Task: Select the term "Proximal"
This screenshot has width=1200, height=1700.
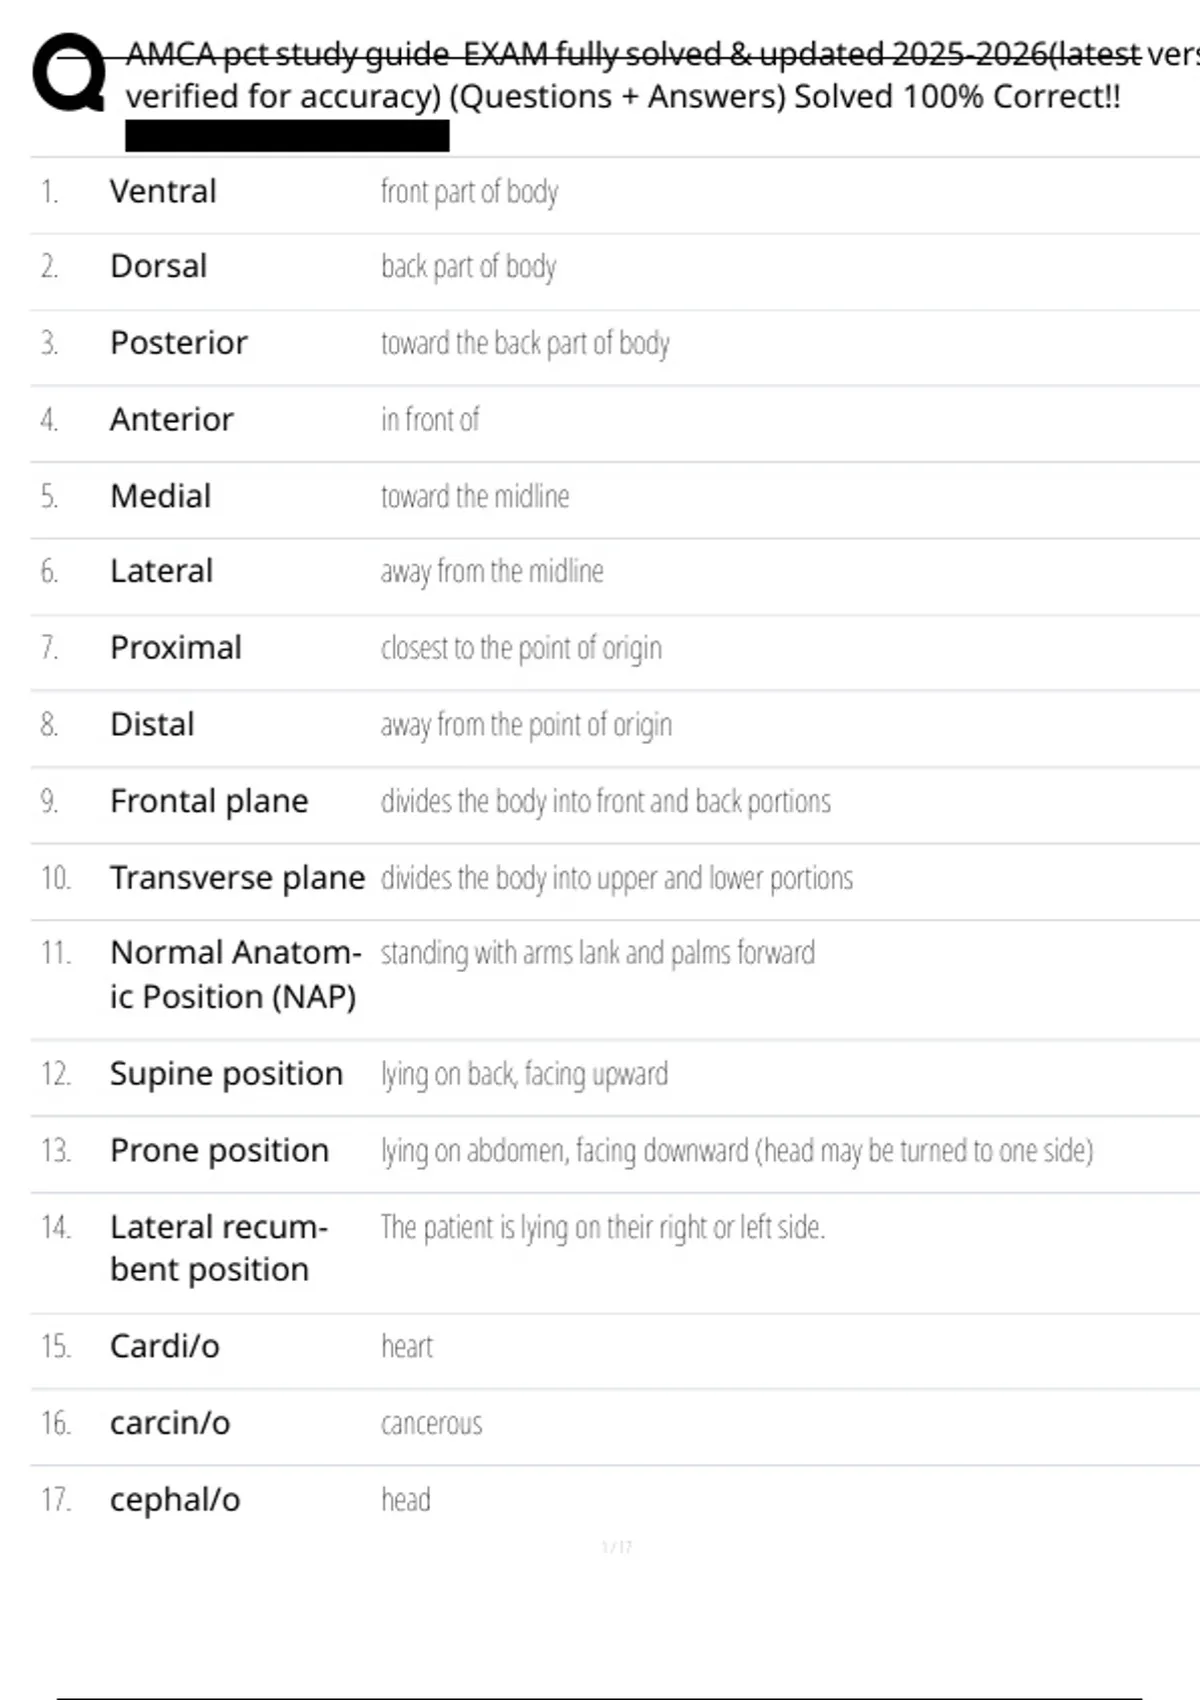Action: (x=176, y=648)
